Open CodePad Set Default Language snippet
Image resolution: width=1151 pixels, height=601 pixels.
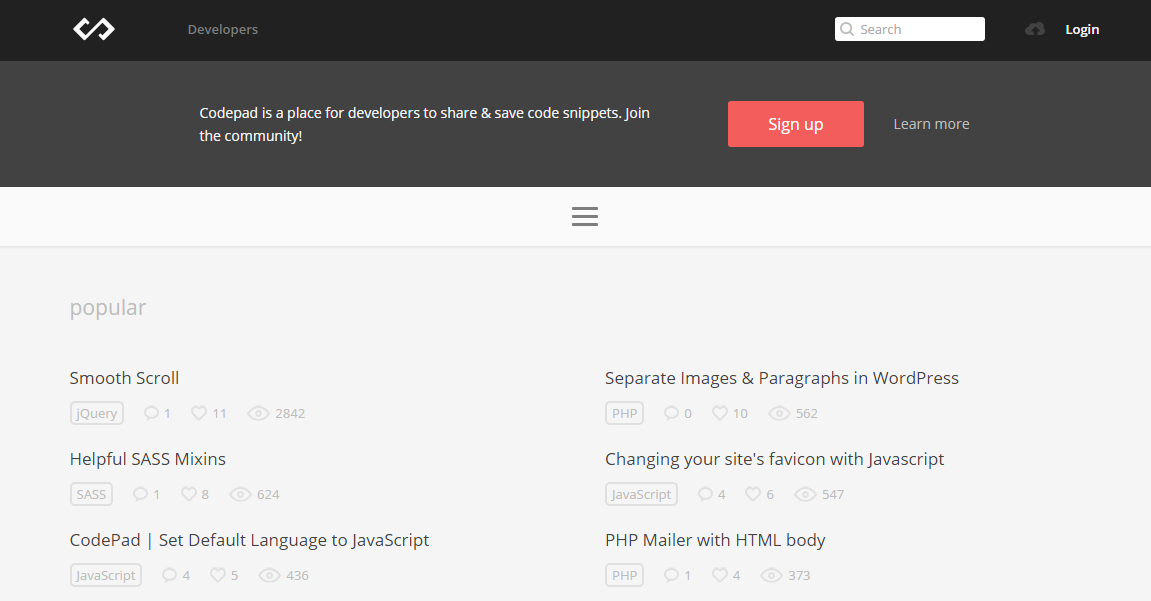pos(250,540)
